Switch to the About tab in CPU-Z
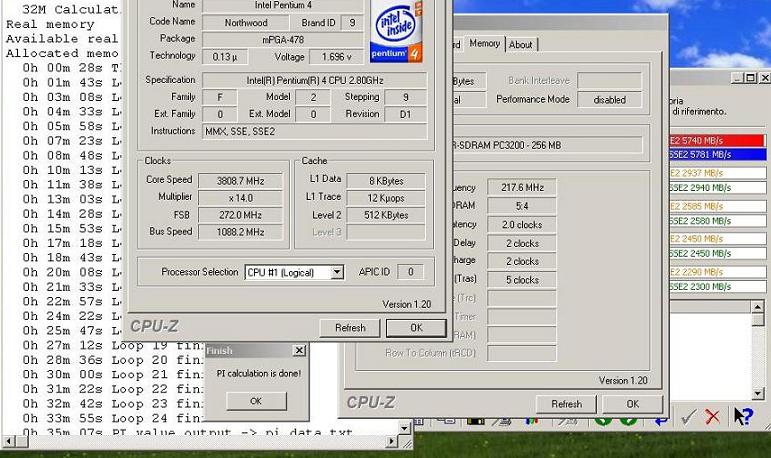Image resolution: width=771 pixels, height=458 pixels. coord(521,44)
